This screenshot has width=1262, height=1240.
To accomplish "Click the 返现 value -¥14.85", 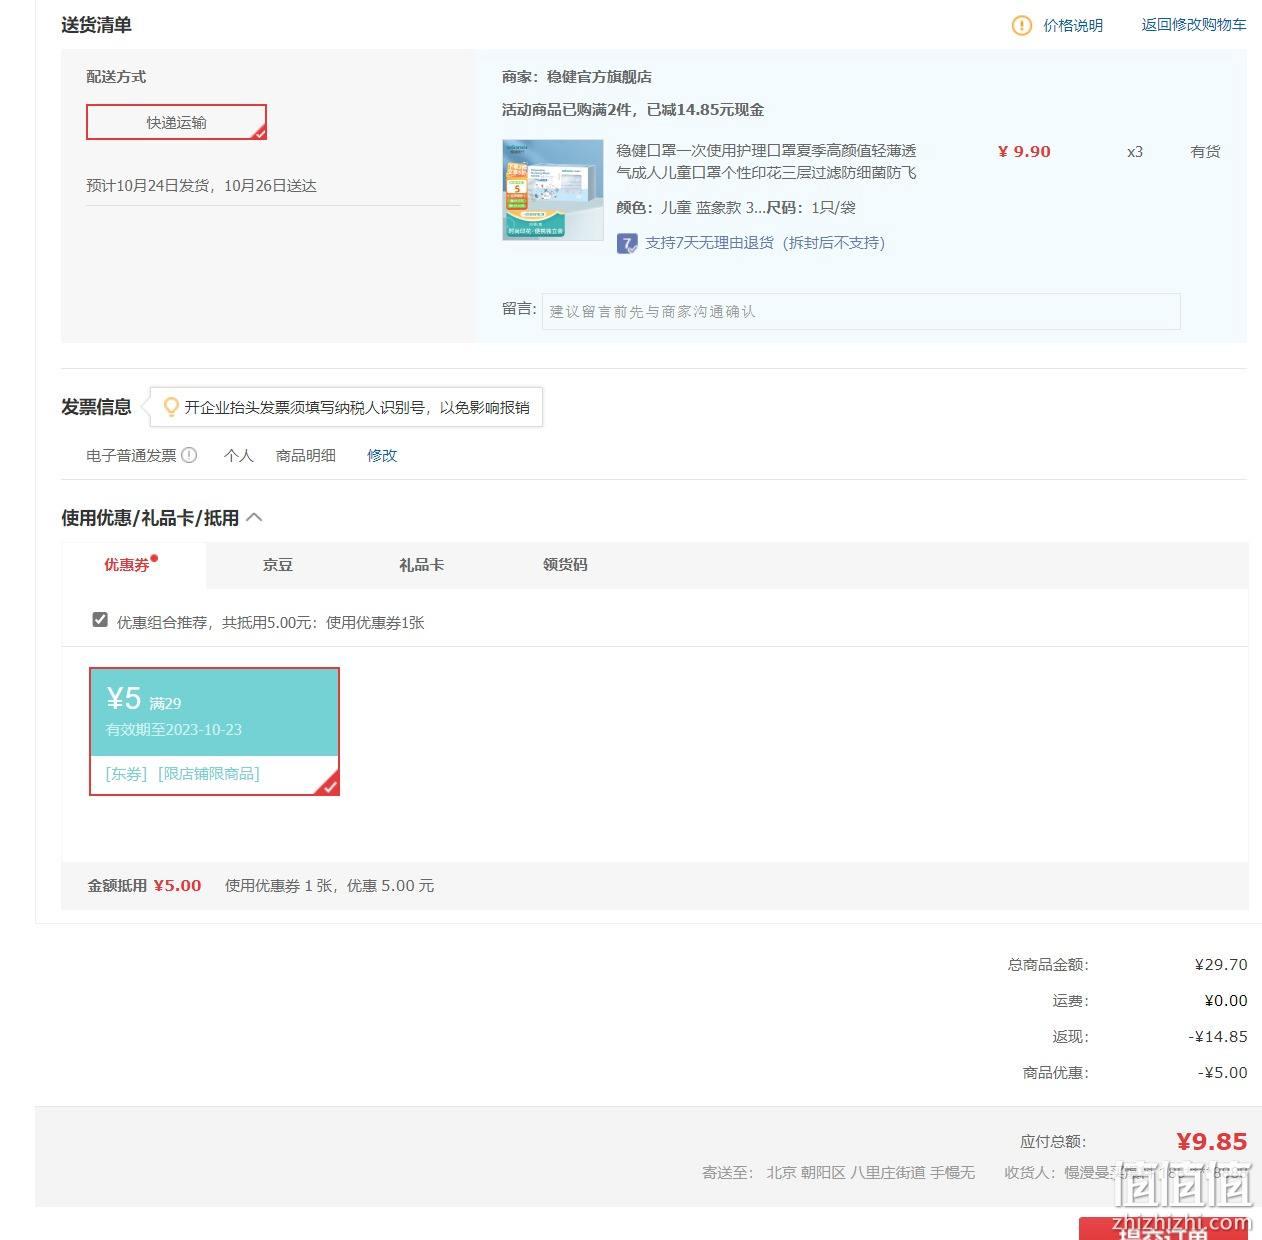I will pos(1218,1037).
